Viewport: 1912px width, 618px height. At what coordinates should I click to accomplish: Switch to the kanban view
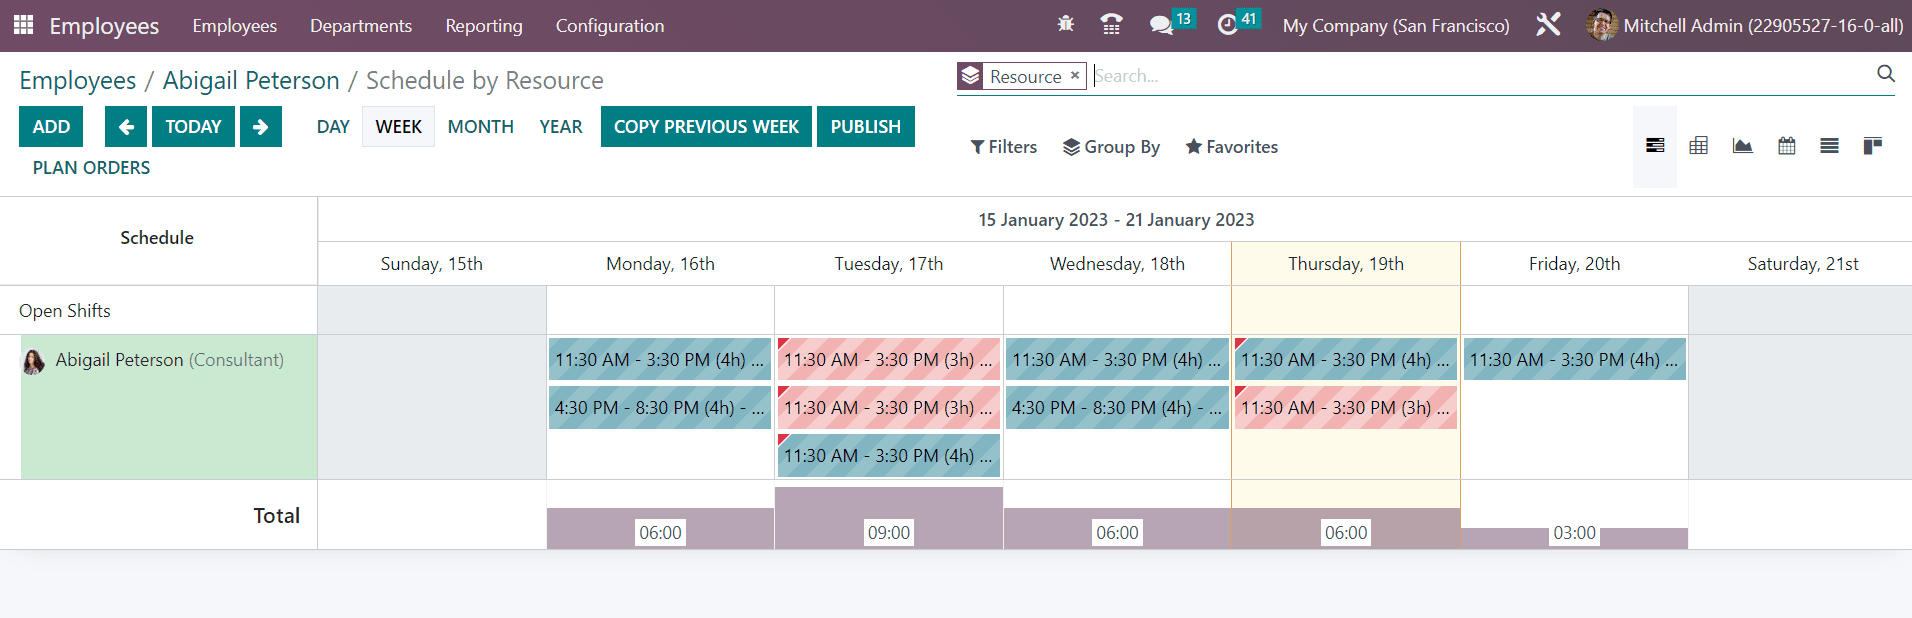(1872, 146)
